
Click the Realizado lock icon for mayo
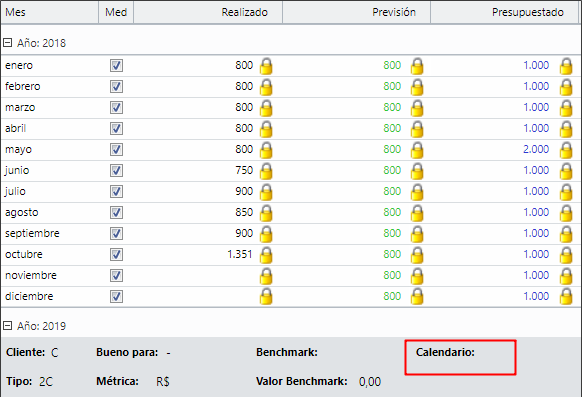point(266,150)
